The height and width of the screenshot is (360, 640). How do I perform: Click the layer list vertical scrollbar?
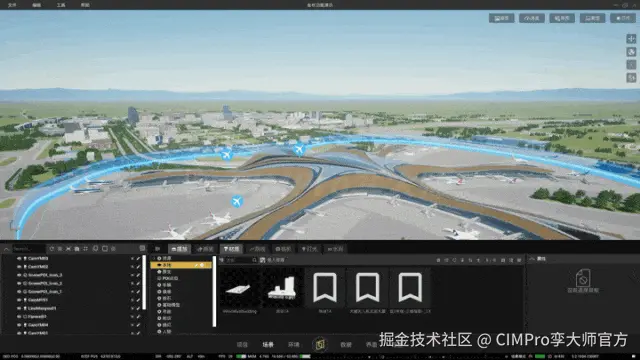tap(144, 282)
